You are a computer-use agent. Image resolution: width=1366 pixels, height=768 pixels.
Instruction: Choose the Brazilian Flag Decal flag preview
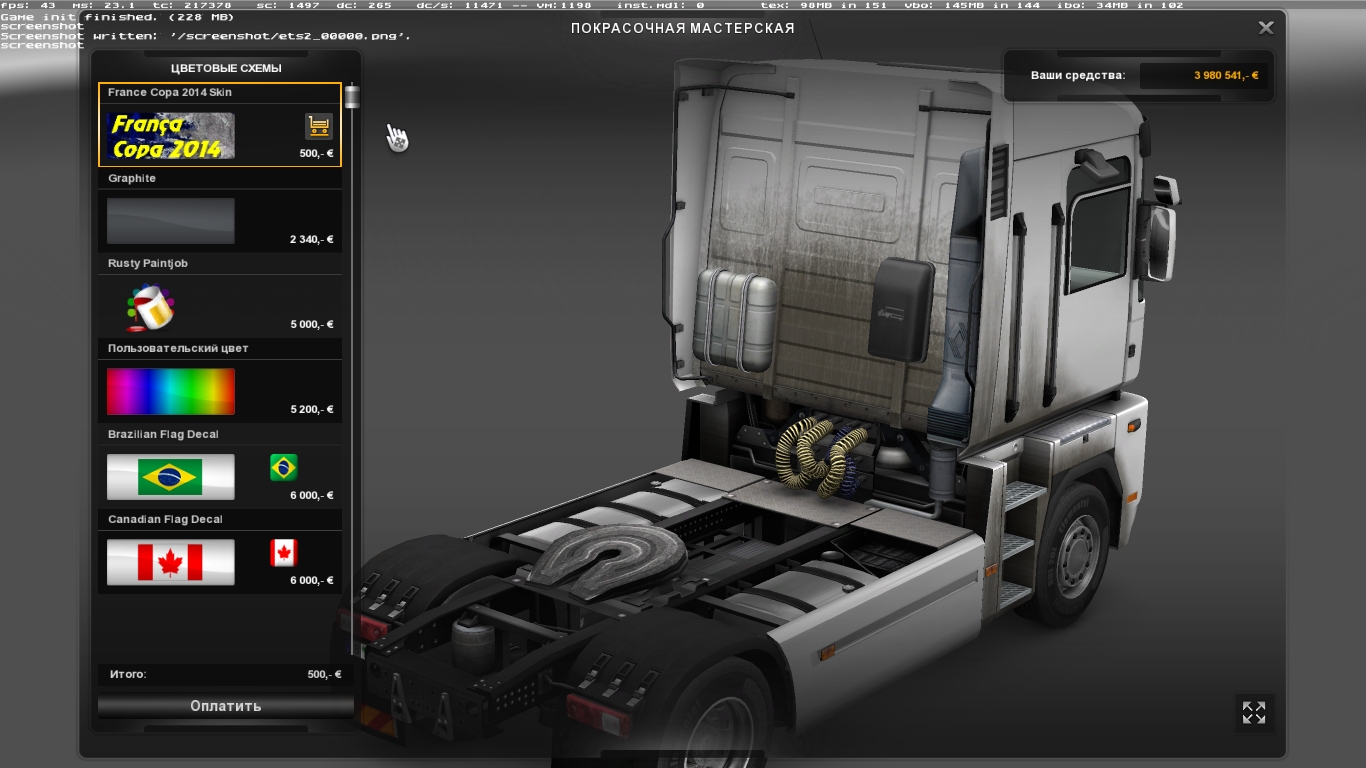[170, 477]
